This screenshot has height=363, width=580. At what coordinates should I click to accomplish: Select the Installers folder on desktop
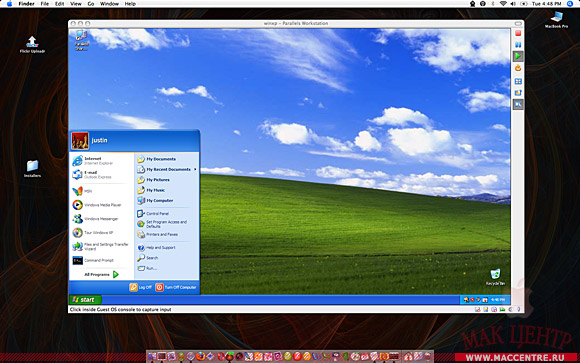[x=32, y=168]
